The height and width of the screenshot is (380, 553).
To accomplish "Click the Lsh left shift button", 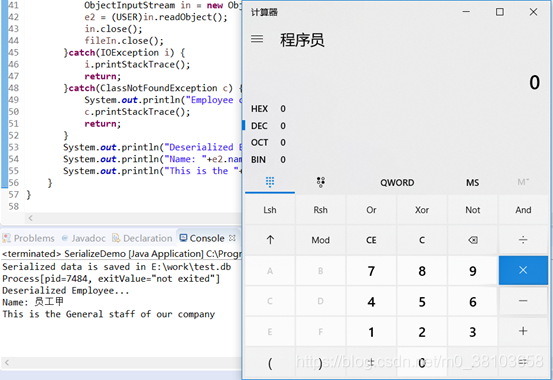I will [x=270, y=210].
